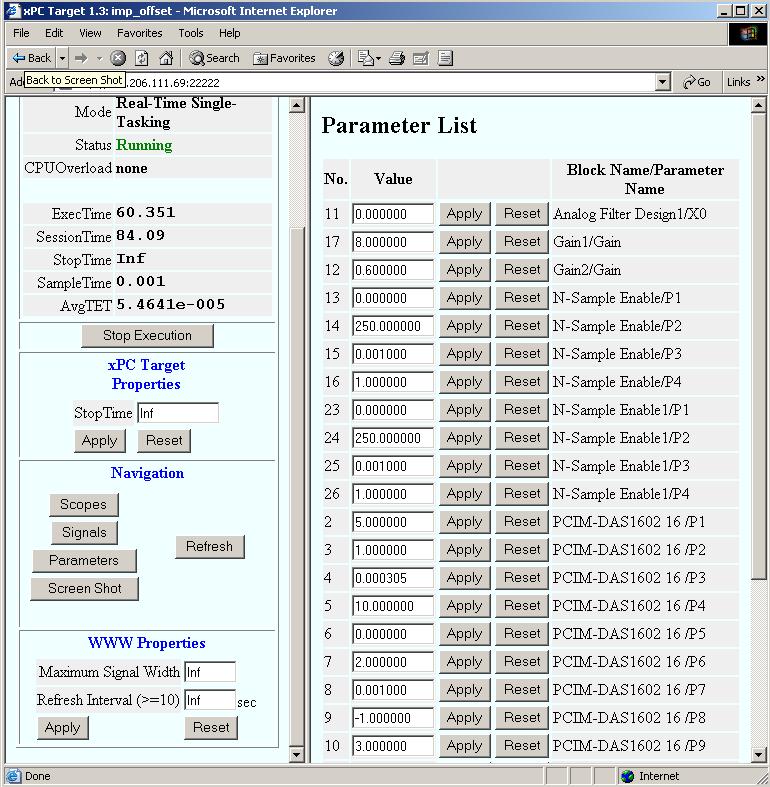The height and width of the screenshot is (787, 770).
Task: Apply the WWW Properties settings
Action: pyautogui.click(x=63, y=728)
